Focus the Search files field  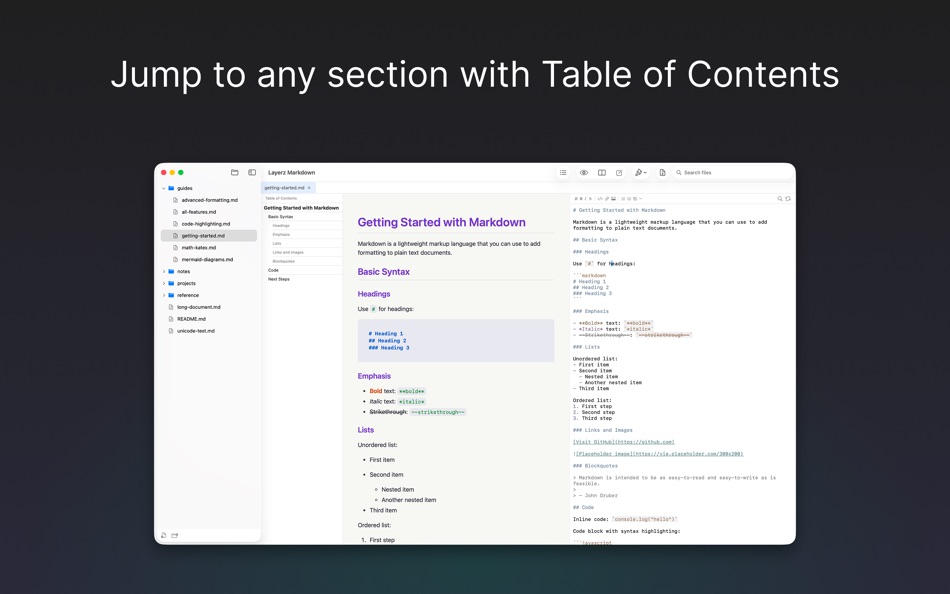click(732, 173)
